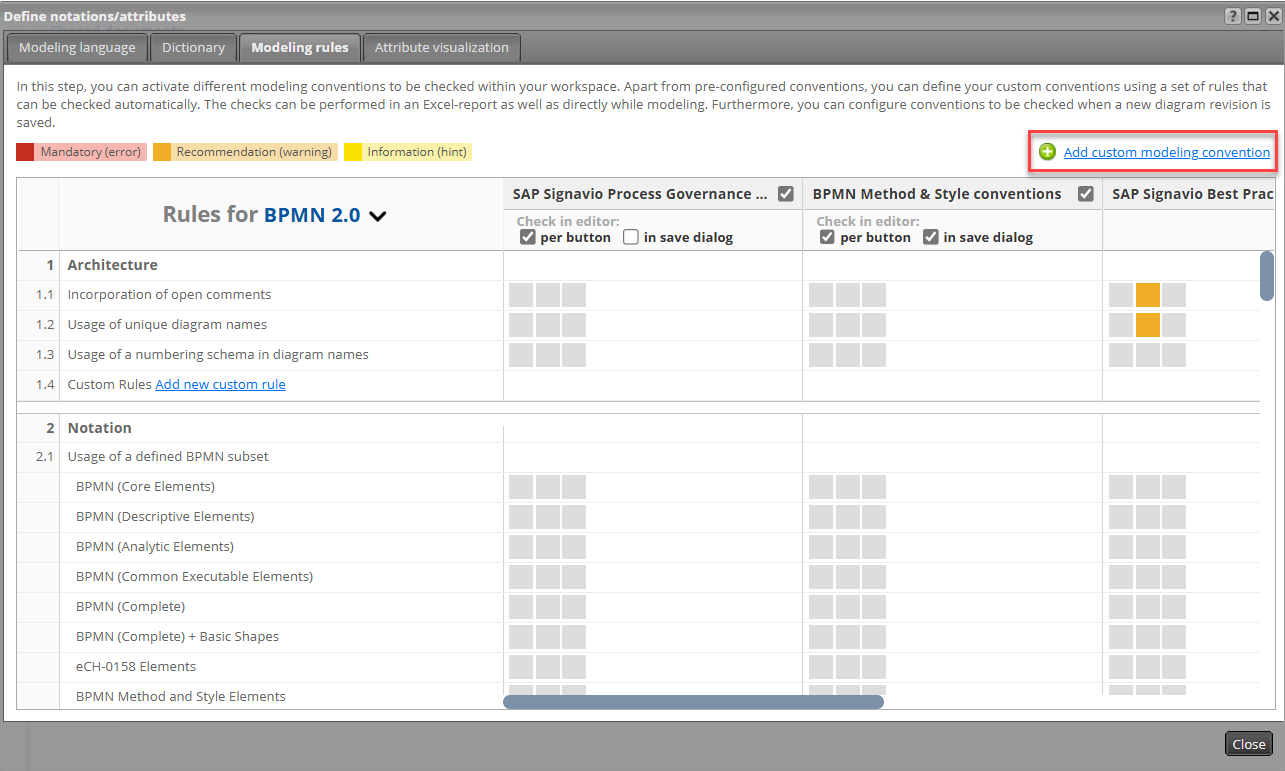The height and width of the screenshot is (771, 1285).
Task: Select the 'Usage of unique diagram names' rule row
Action: pyautogui.click(x=167, y=325)
